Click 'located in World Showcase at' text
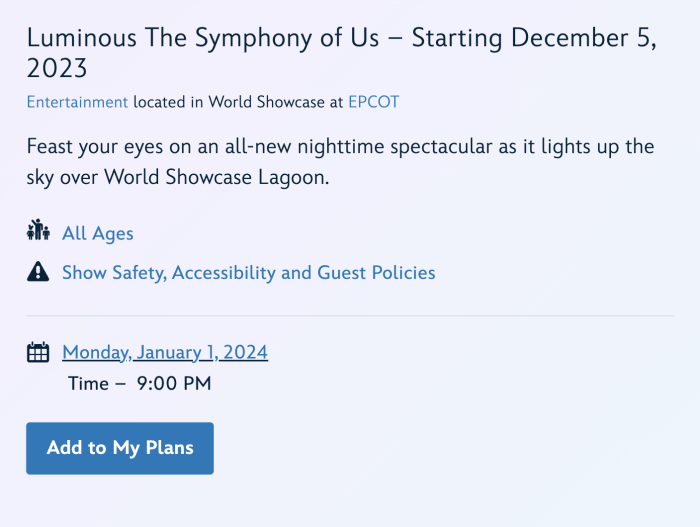The image size is (700, 527). pyautogui.click(x=238, y=102)
